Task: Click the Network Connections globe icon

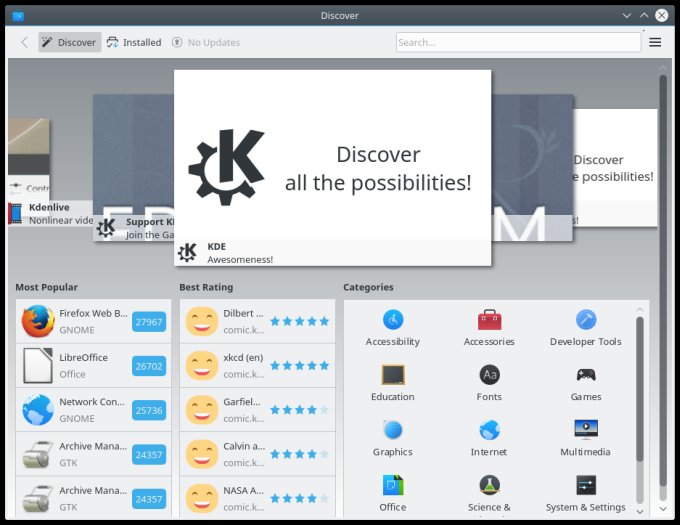Action: 38,410
